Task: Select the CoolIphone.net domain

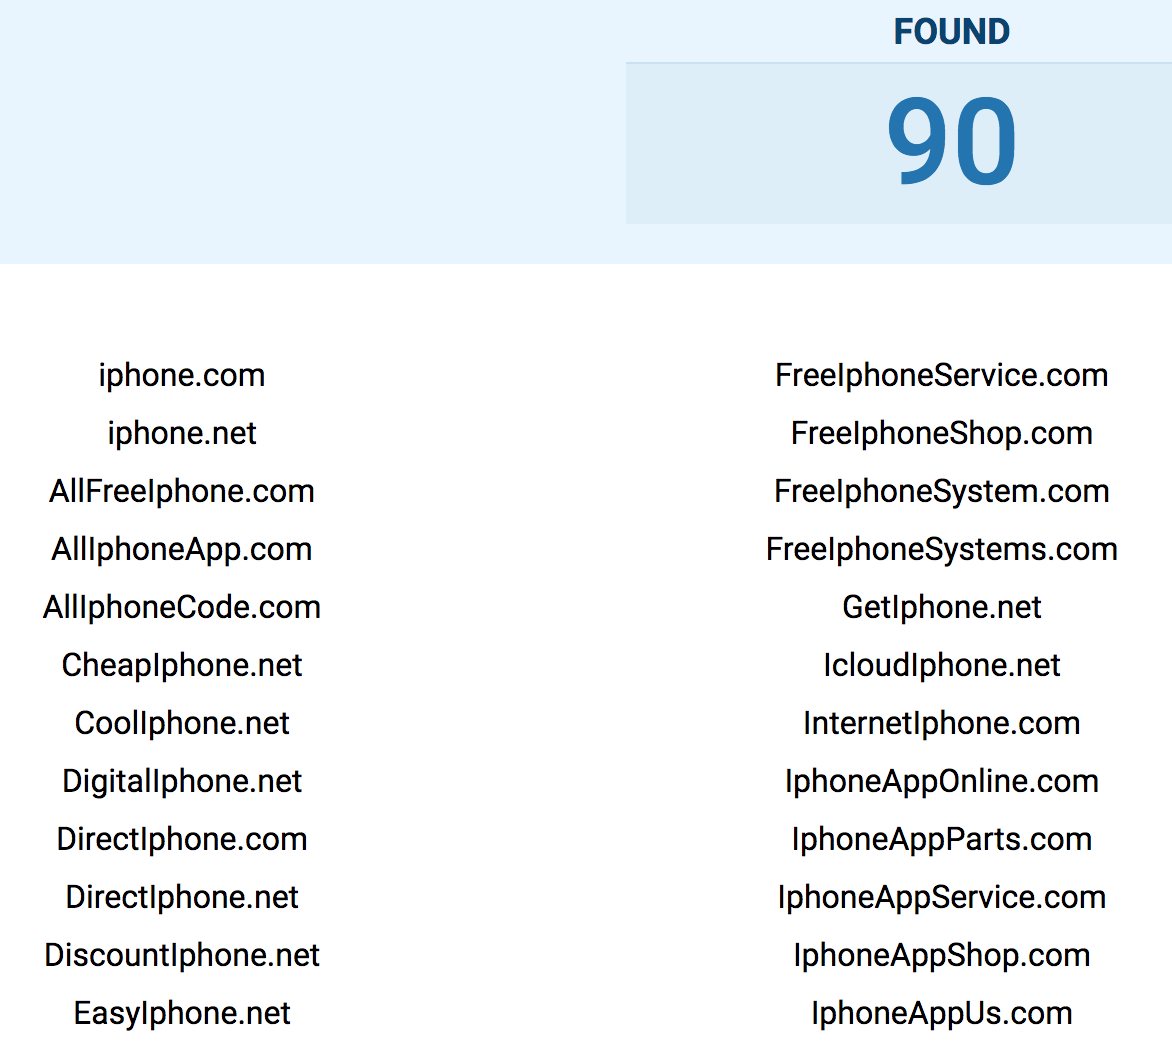Action: (x=182, y=724)
